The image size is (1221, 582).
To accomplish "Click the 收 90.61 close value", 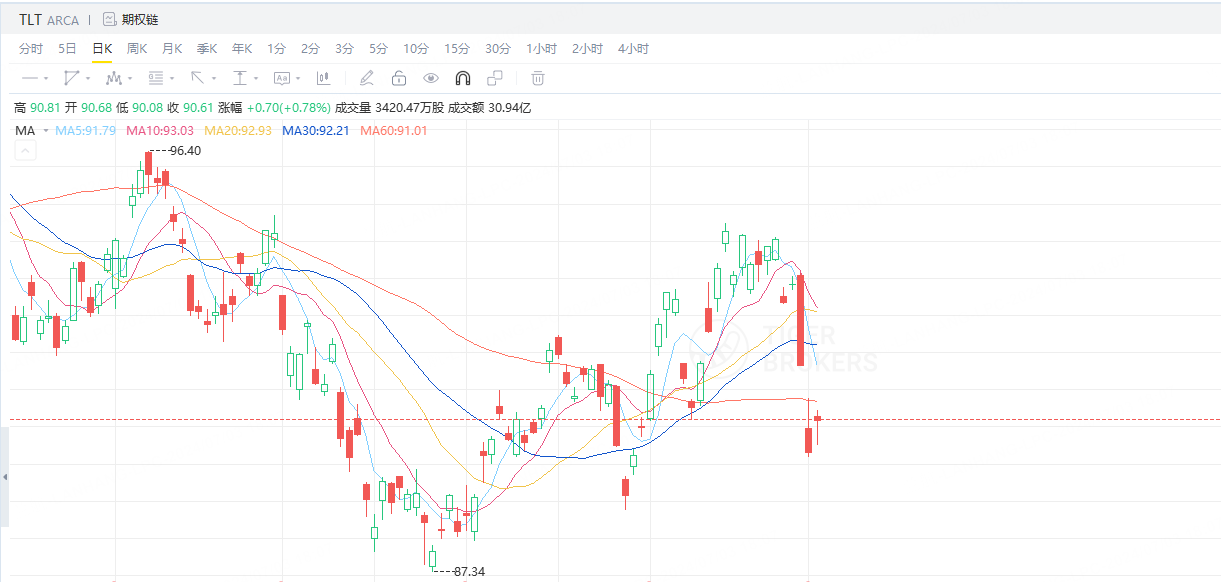I will pyautogui.click(x=190, y=107).
